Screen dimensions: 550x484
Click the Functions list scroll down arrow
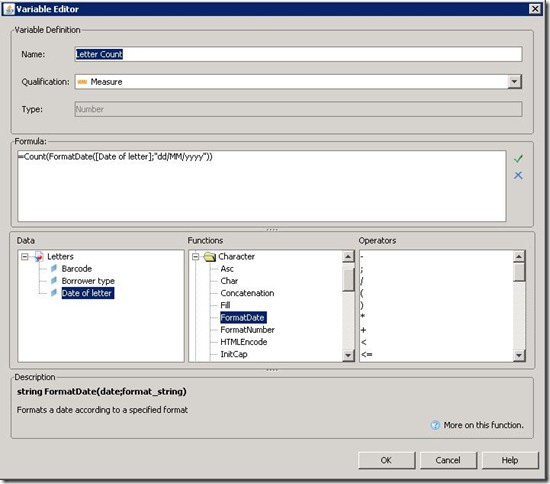348,355
